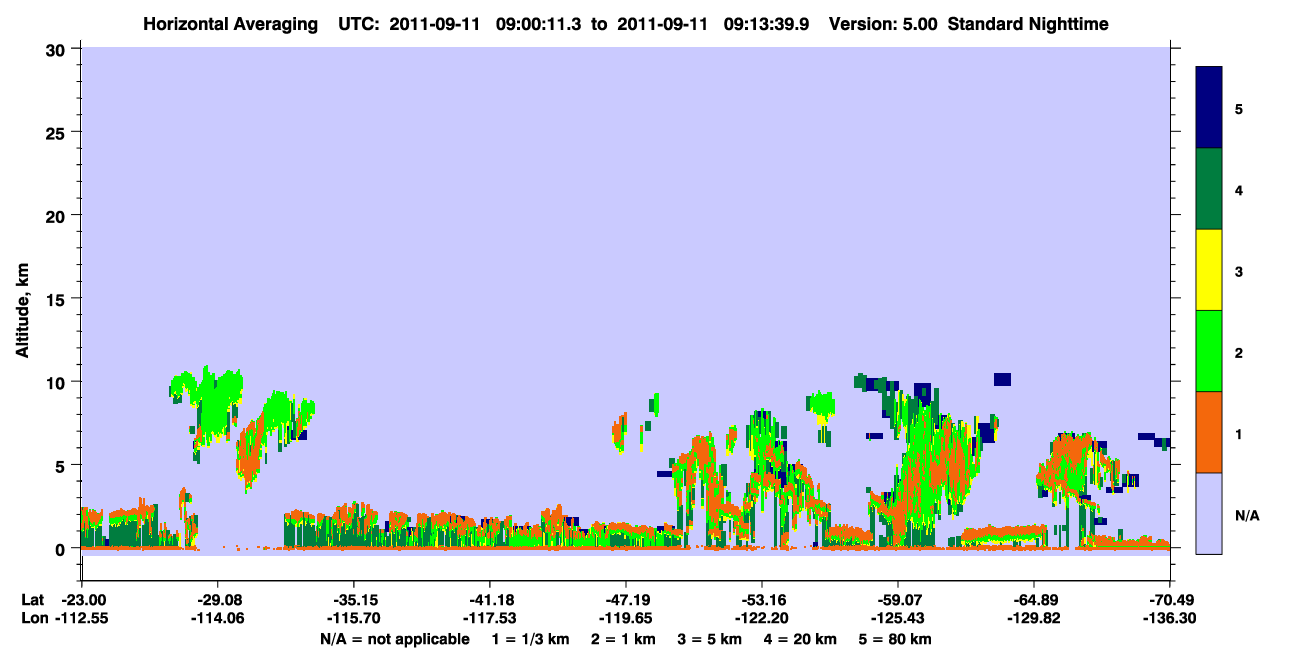Screen dimensions: 1300x667
Task: Click the latitude value -53.16
Action: 761,599
